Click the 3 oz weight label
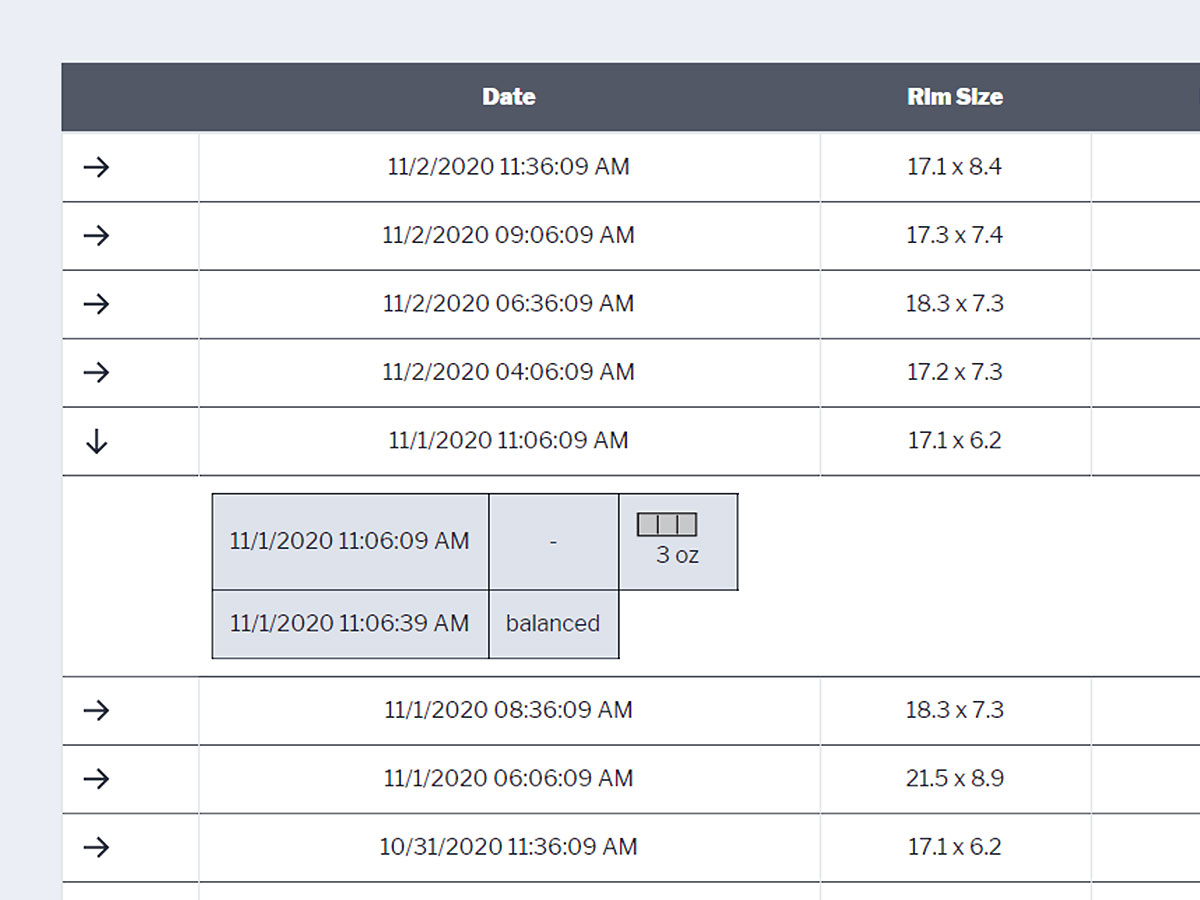The width and height of the screenshot is (1200, 900). (x=677, y=555)
